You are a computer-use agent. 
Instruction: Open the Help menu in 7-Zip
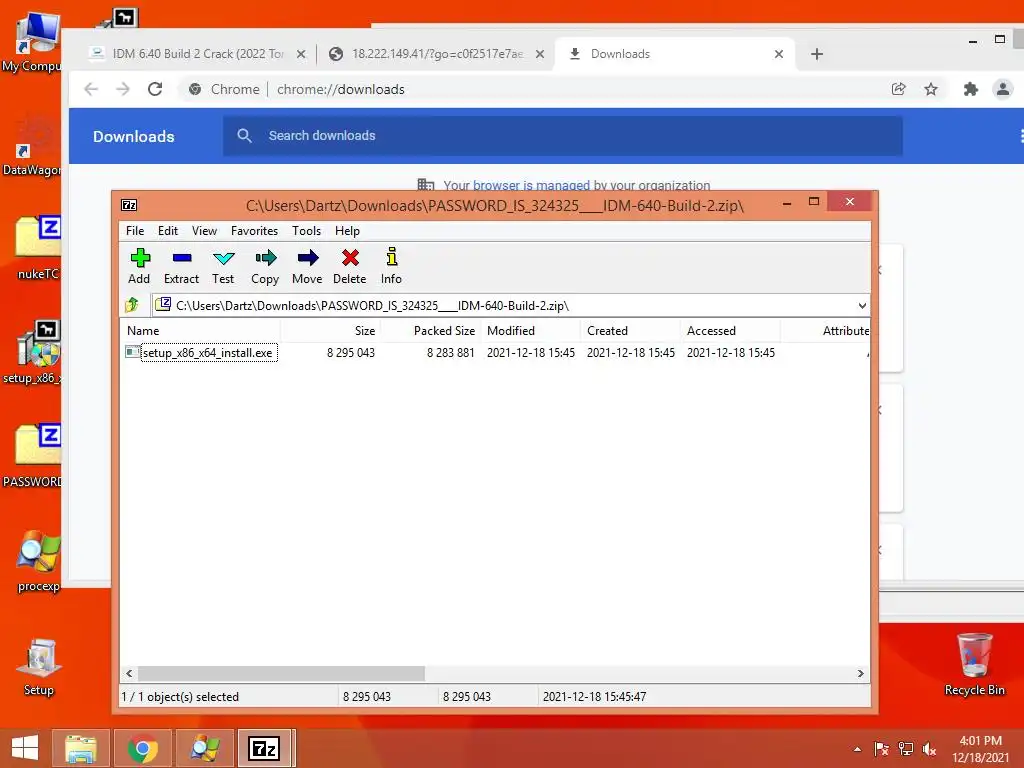coord(347,231)
